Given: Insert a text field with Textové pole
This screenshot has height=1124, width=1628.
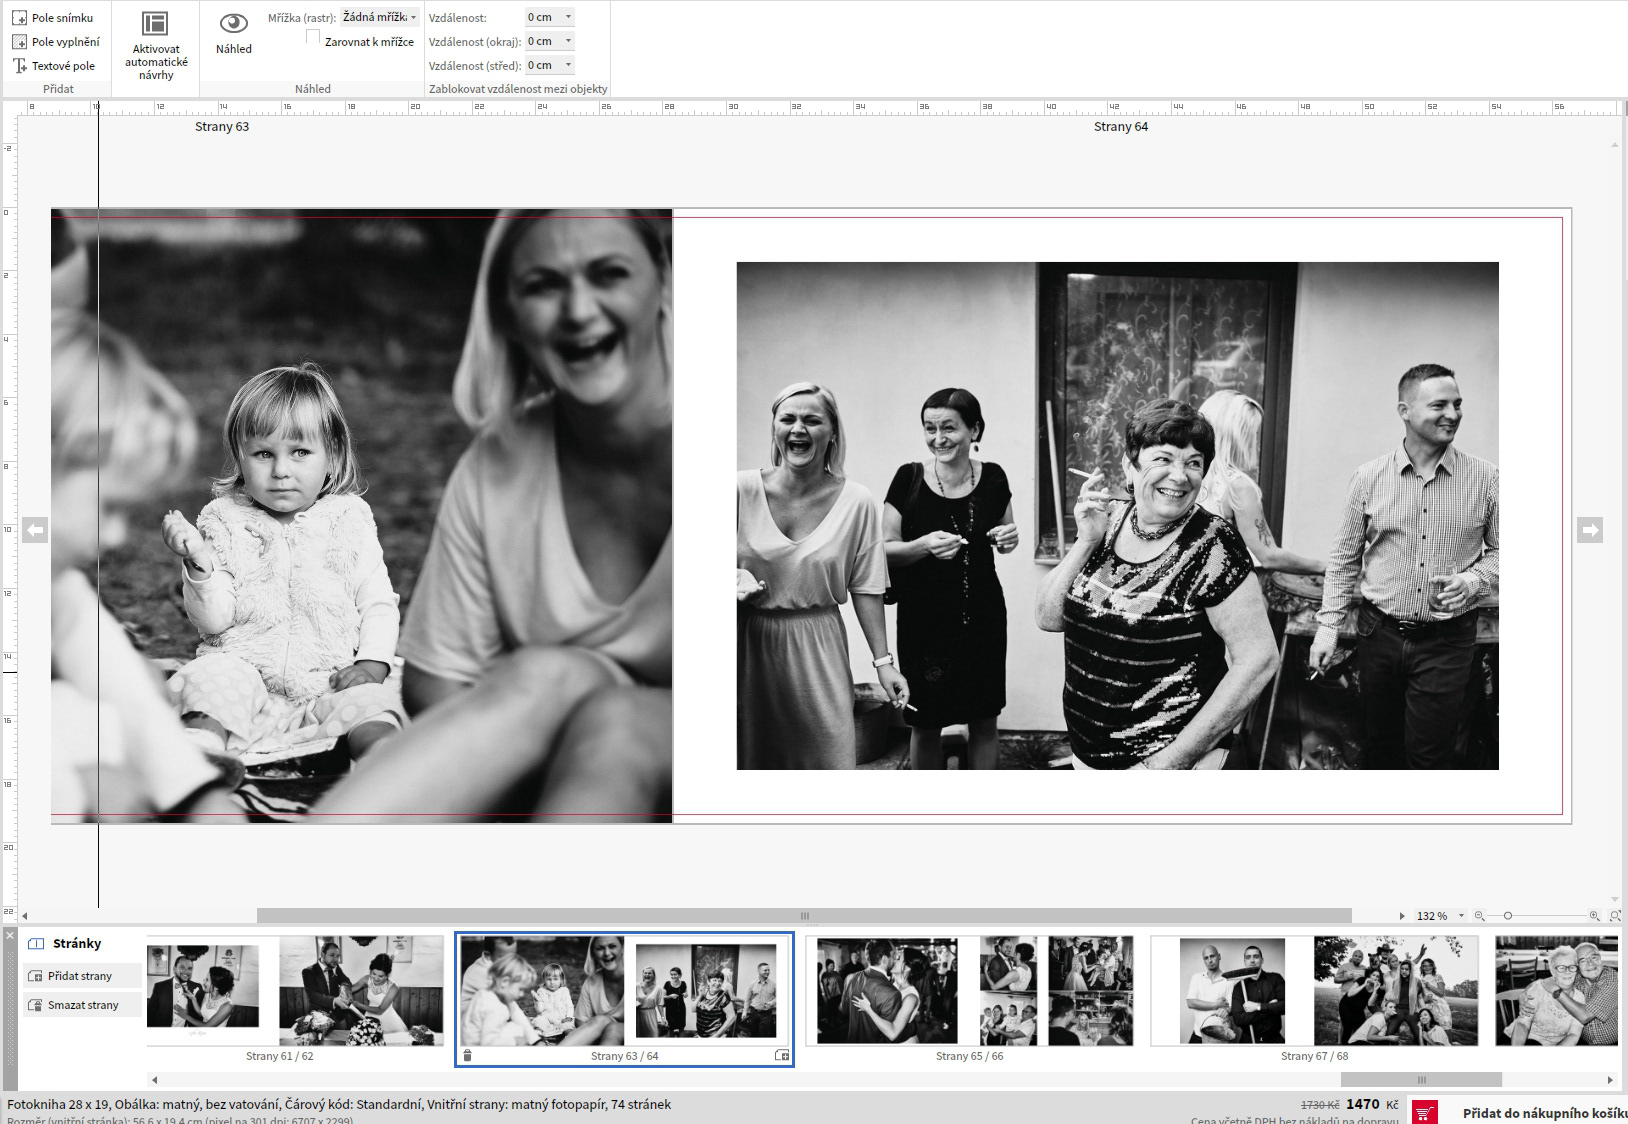Looking at the screenshot, I should 54,66.
